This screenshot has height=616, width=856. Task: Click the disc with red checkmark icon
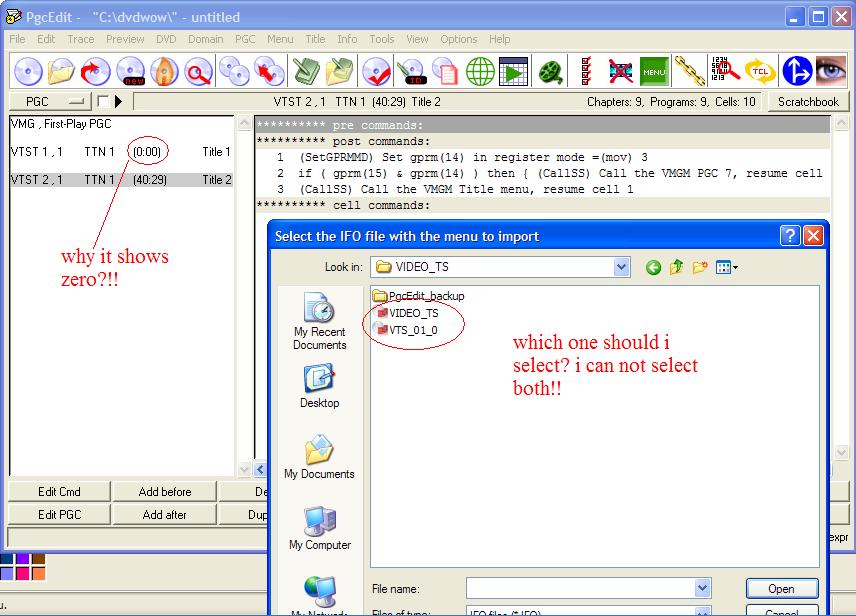[x=376, y=72]
